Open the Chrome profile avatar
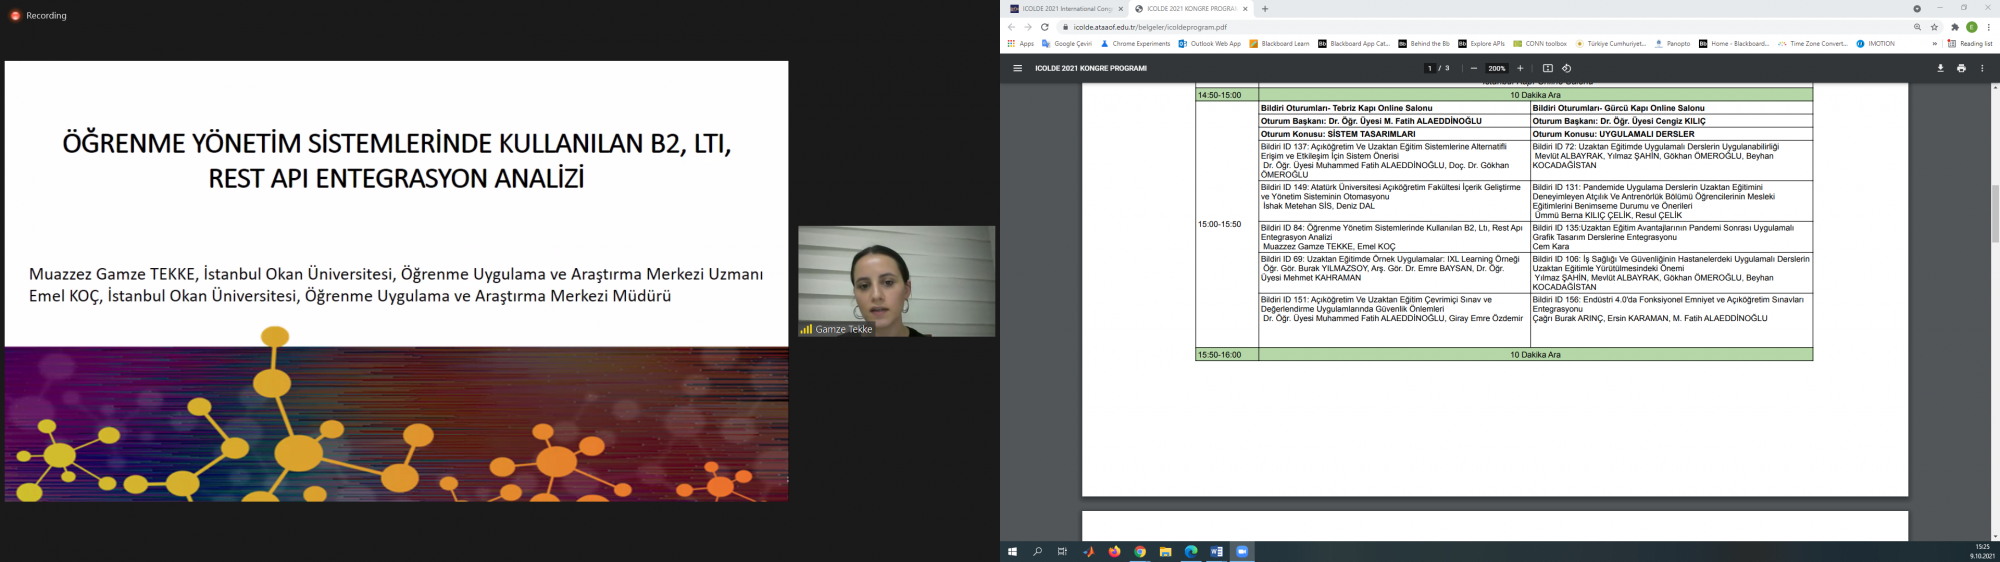This screenshot has width=2000, height=562. click(x=1972, y=27)
